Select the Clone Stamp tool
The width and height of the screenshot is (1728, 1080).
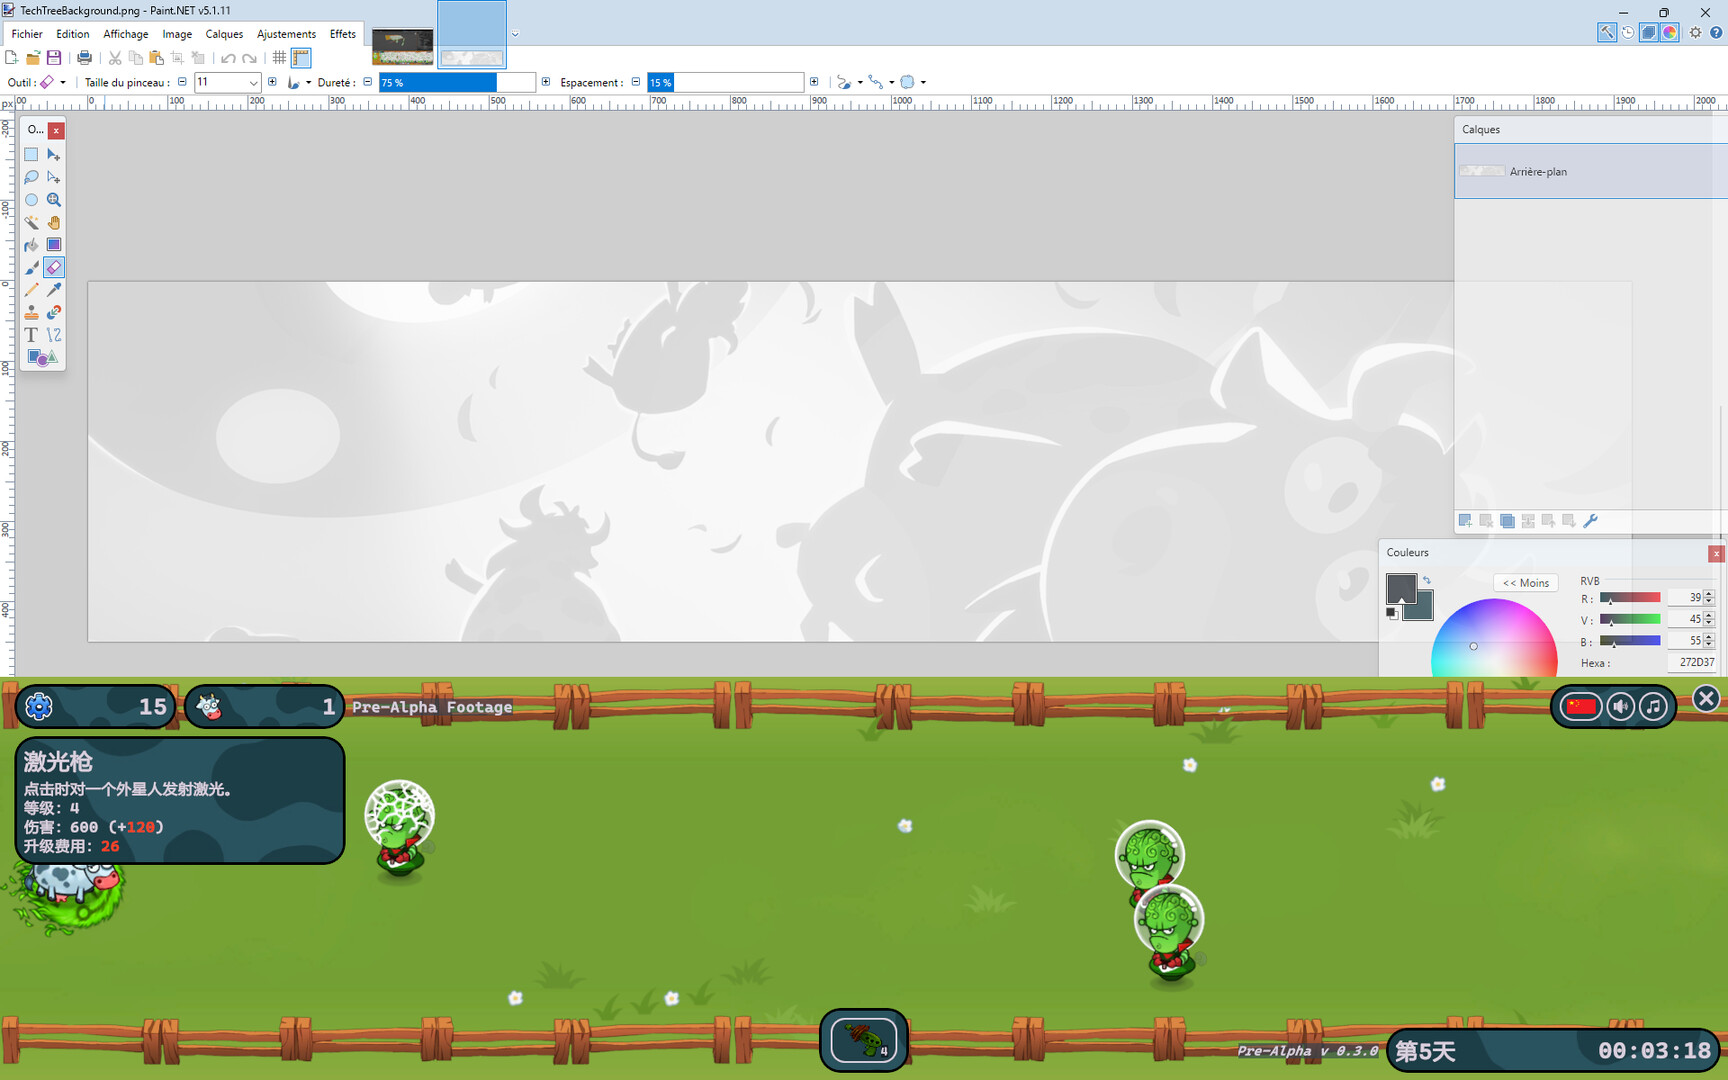coord(31,312)
